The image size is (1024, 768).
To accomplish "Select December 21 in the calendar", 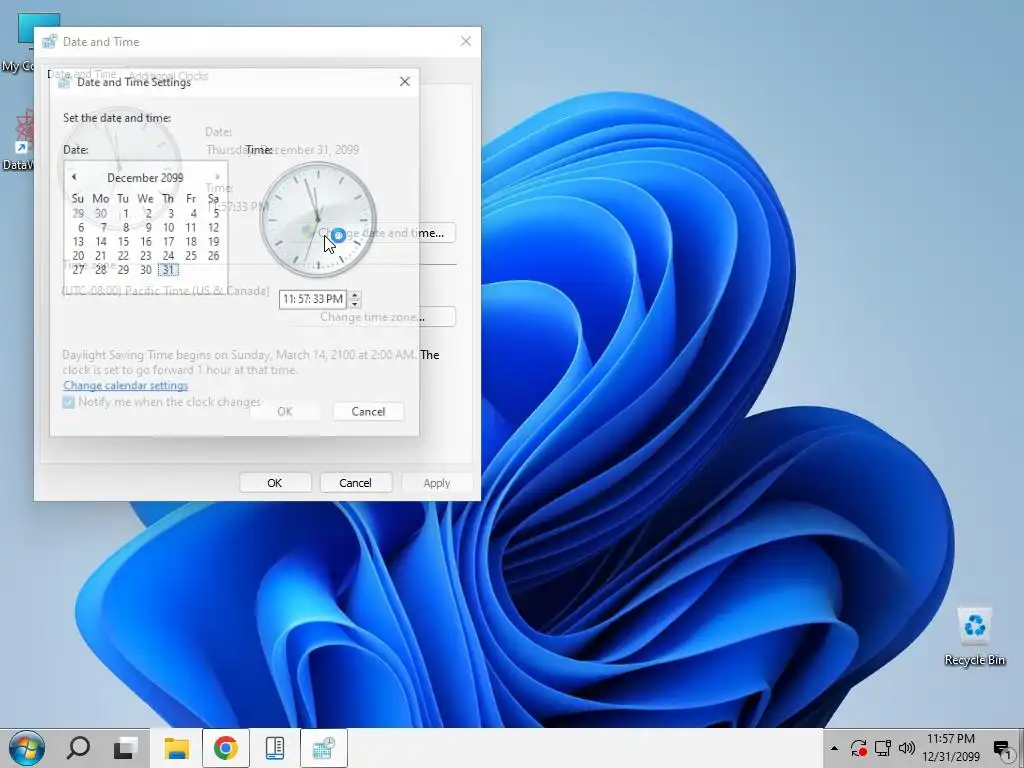I will (x=101, y=255).
